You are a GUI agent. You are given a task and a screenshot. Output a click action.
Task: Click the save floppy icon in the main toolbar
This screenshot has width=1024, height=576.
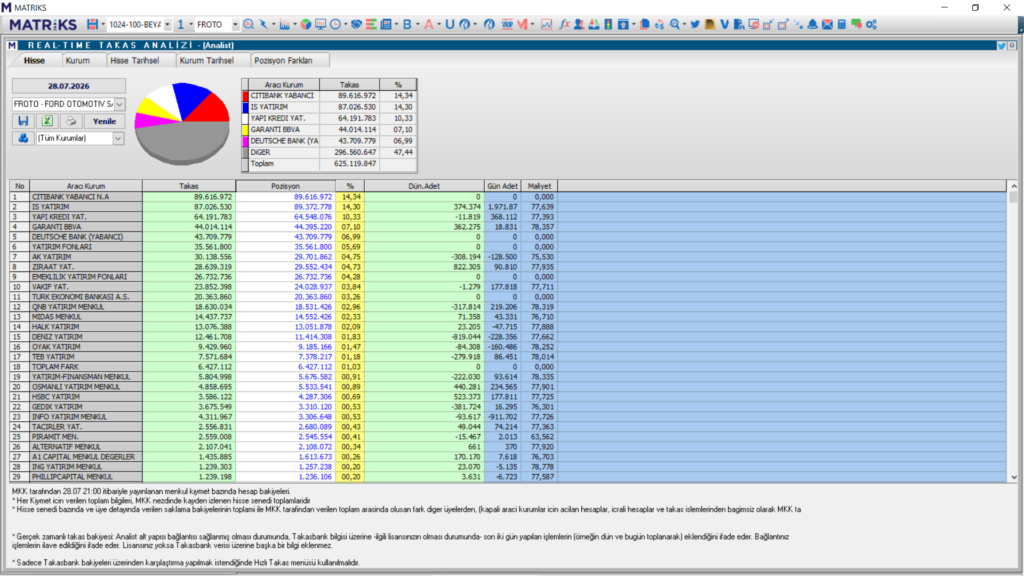pos(92,24)
